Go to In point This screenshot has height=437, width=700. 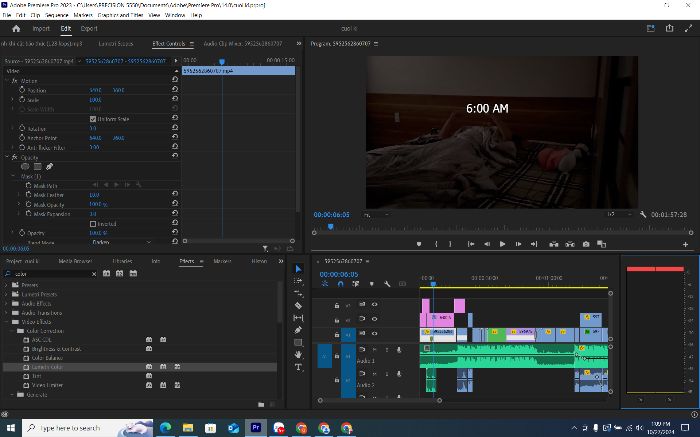(x=471, y=244)
